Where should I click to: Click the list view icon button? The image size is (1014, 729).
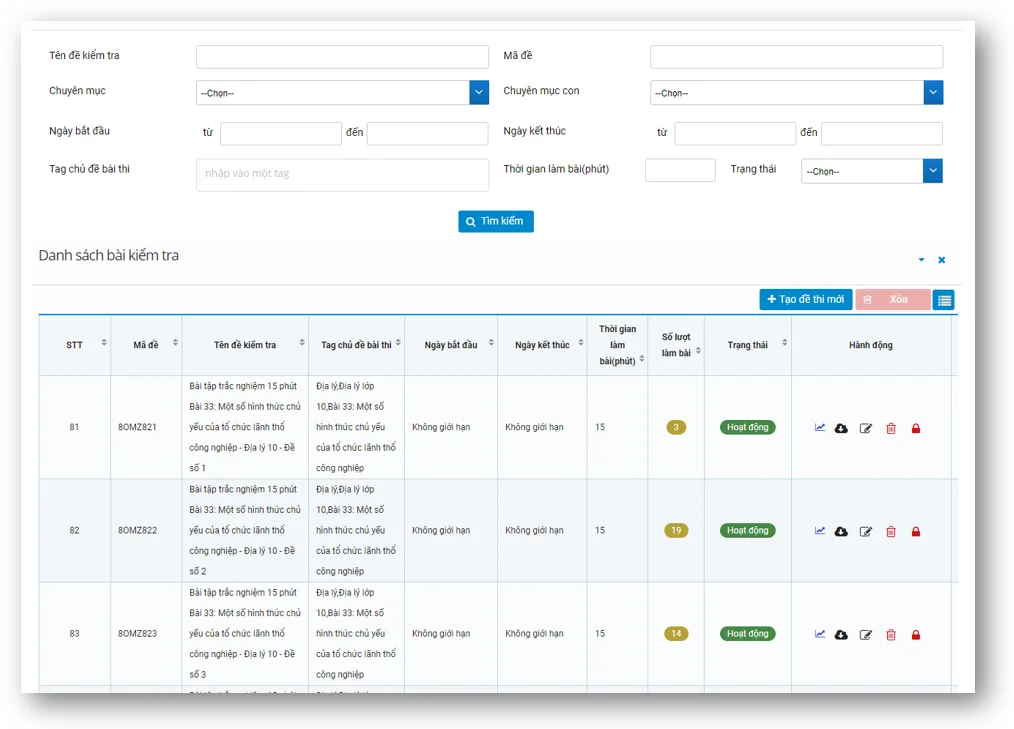point(944,300)
